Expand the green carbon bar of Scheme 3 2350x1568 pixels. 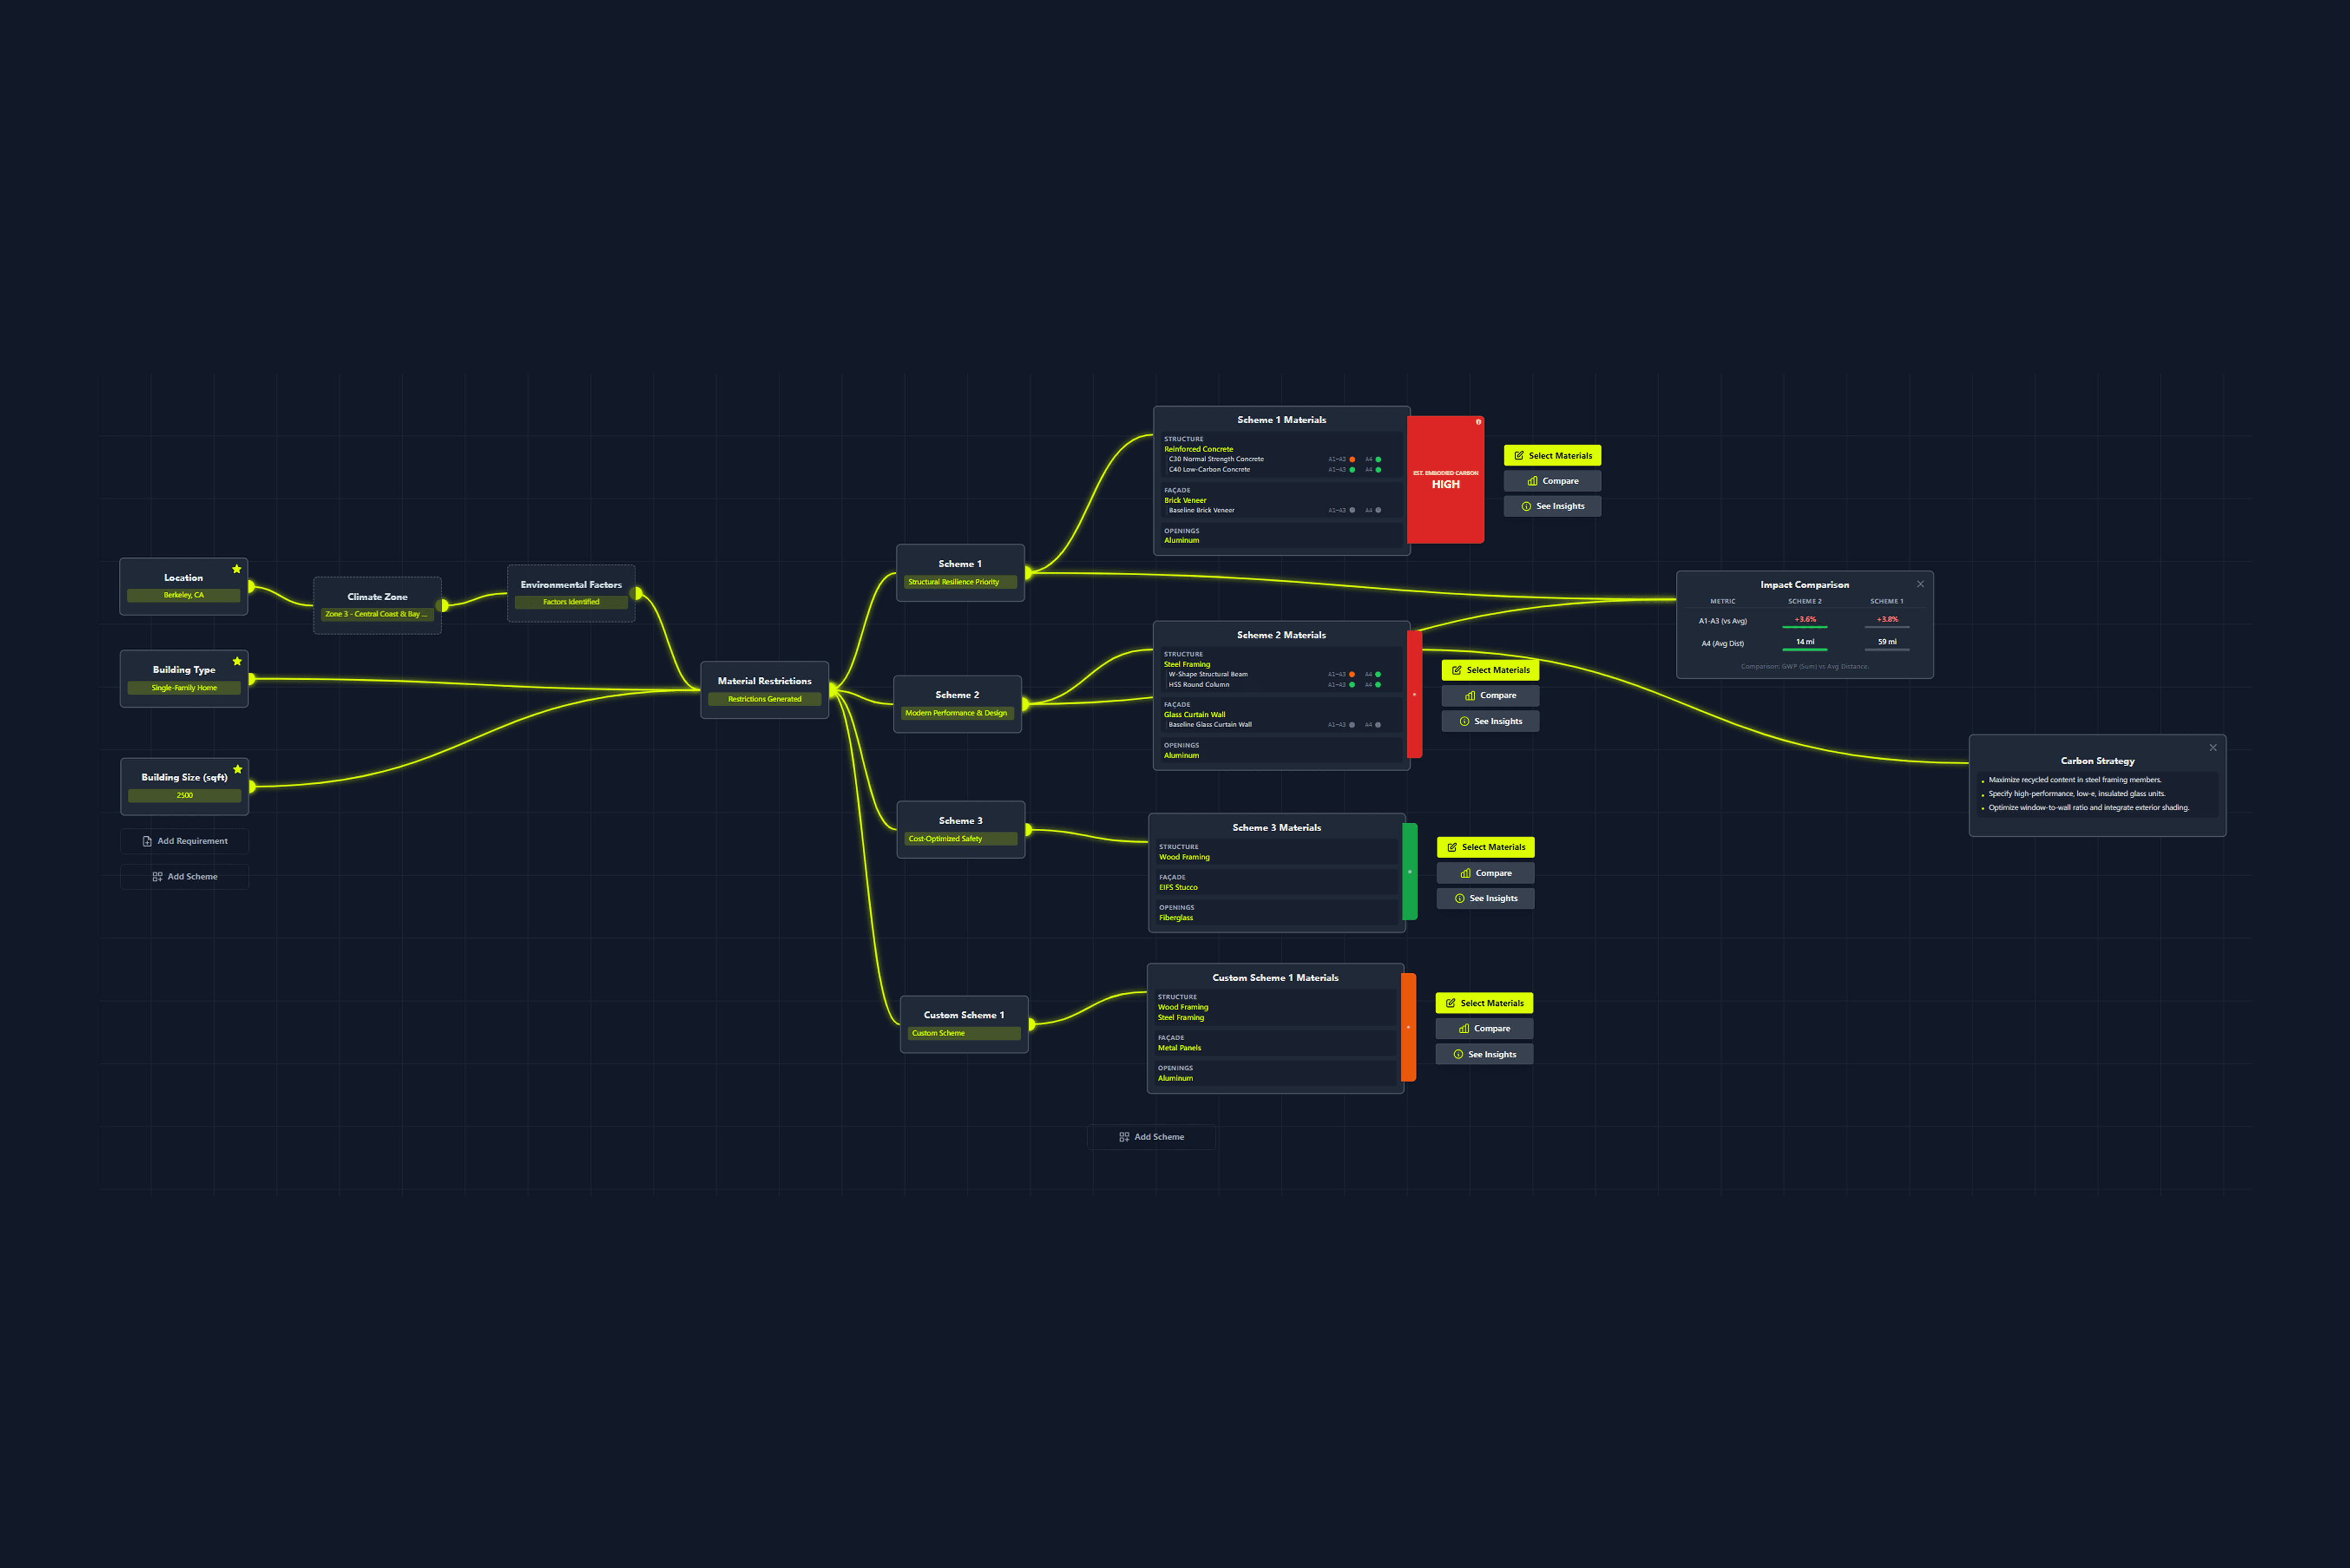click(x=1410, y=871)
